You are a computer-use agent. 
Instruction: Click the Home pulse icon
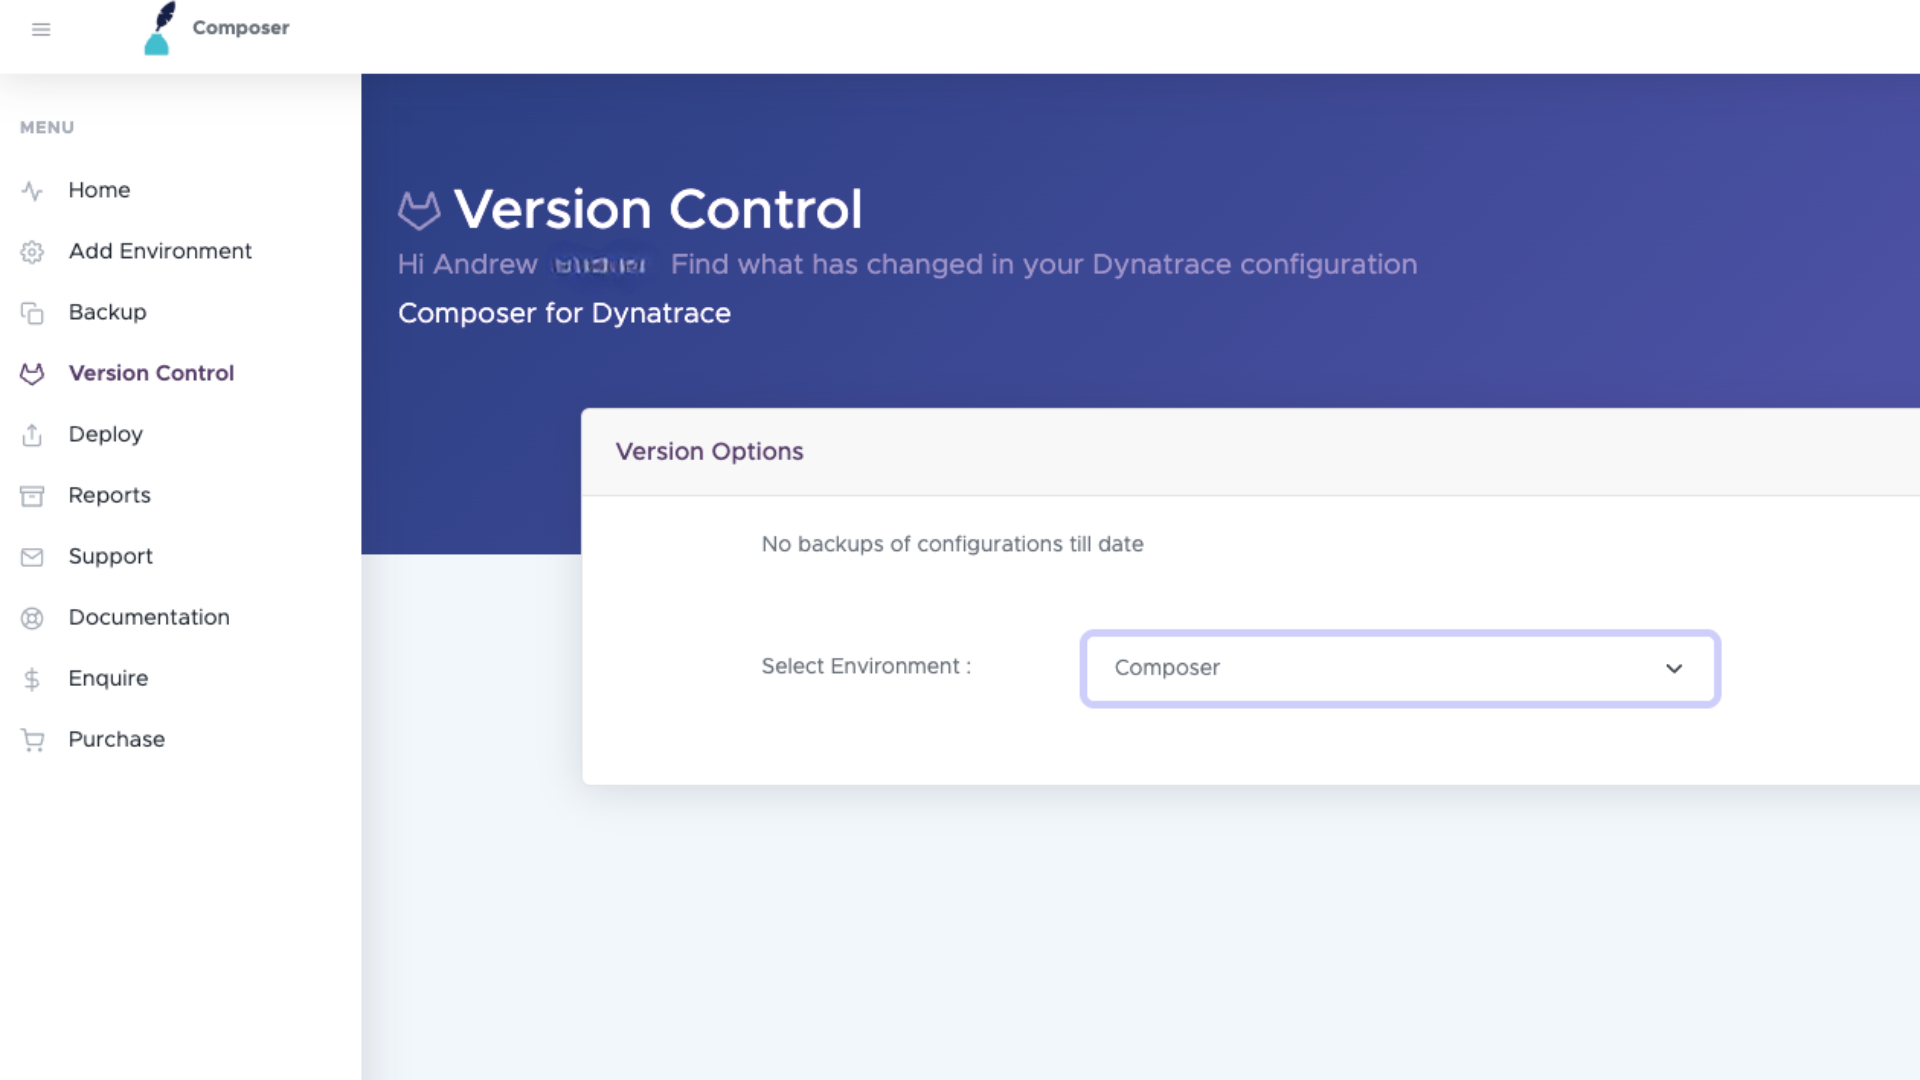(x=32, y=191)
